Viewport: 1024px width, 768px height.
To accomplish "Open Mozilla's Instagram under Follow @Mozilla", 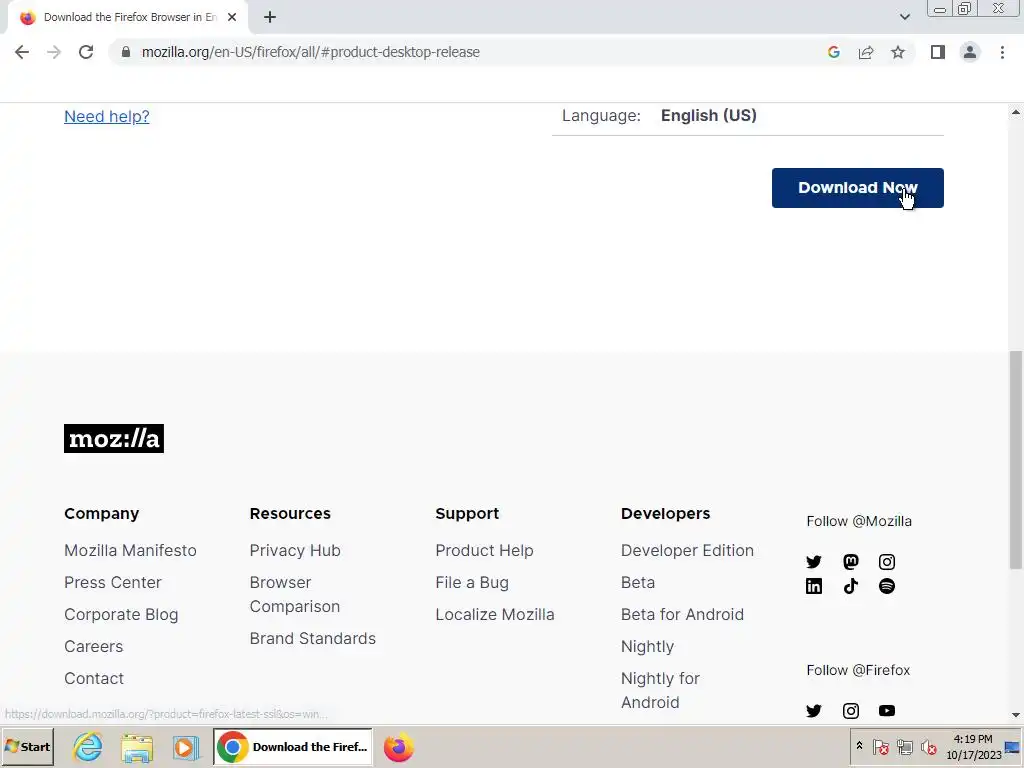I will pos(887,562).
